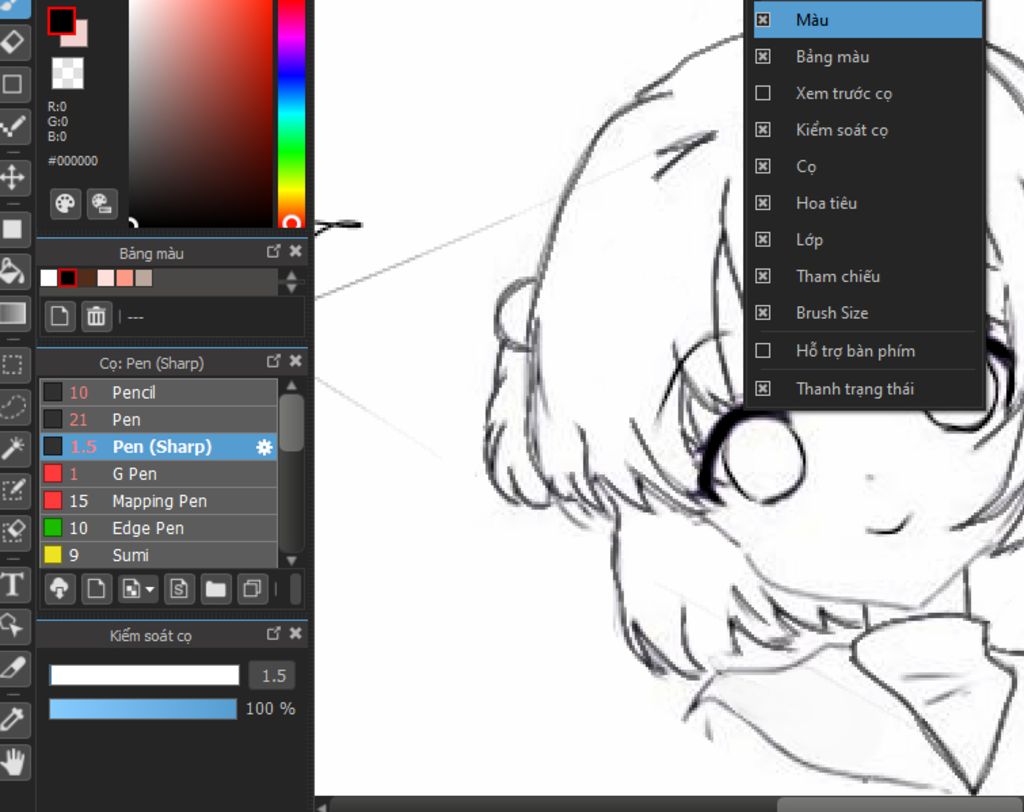The height and width of the screenshot is (812, 1024).
Task: Select the Move tool
Action: point(13,178)
